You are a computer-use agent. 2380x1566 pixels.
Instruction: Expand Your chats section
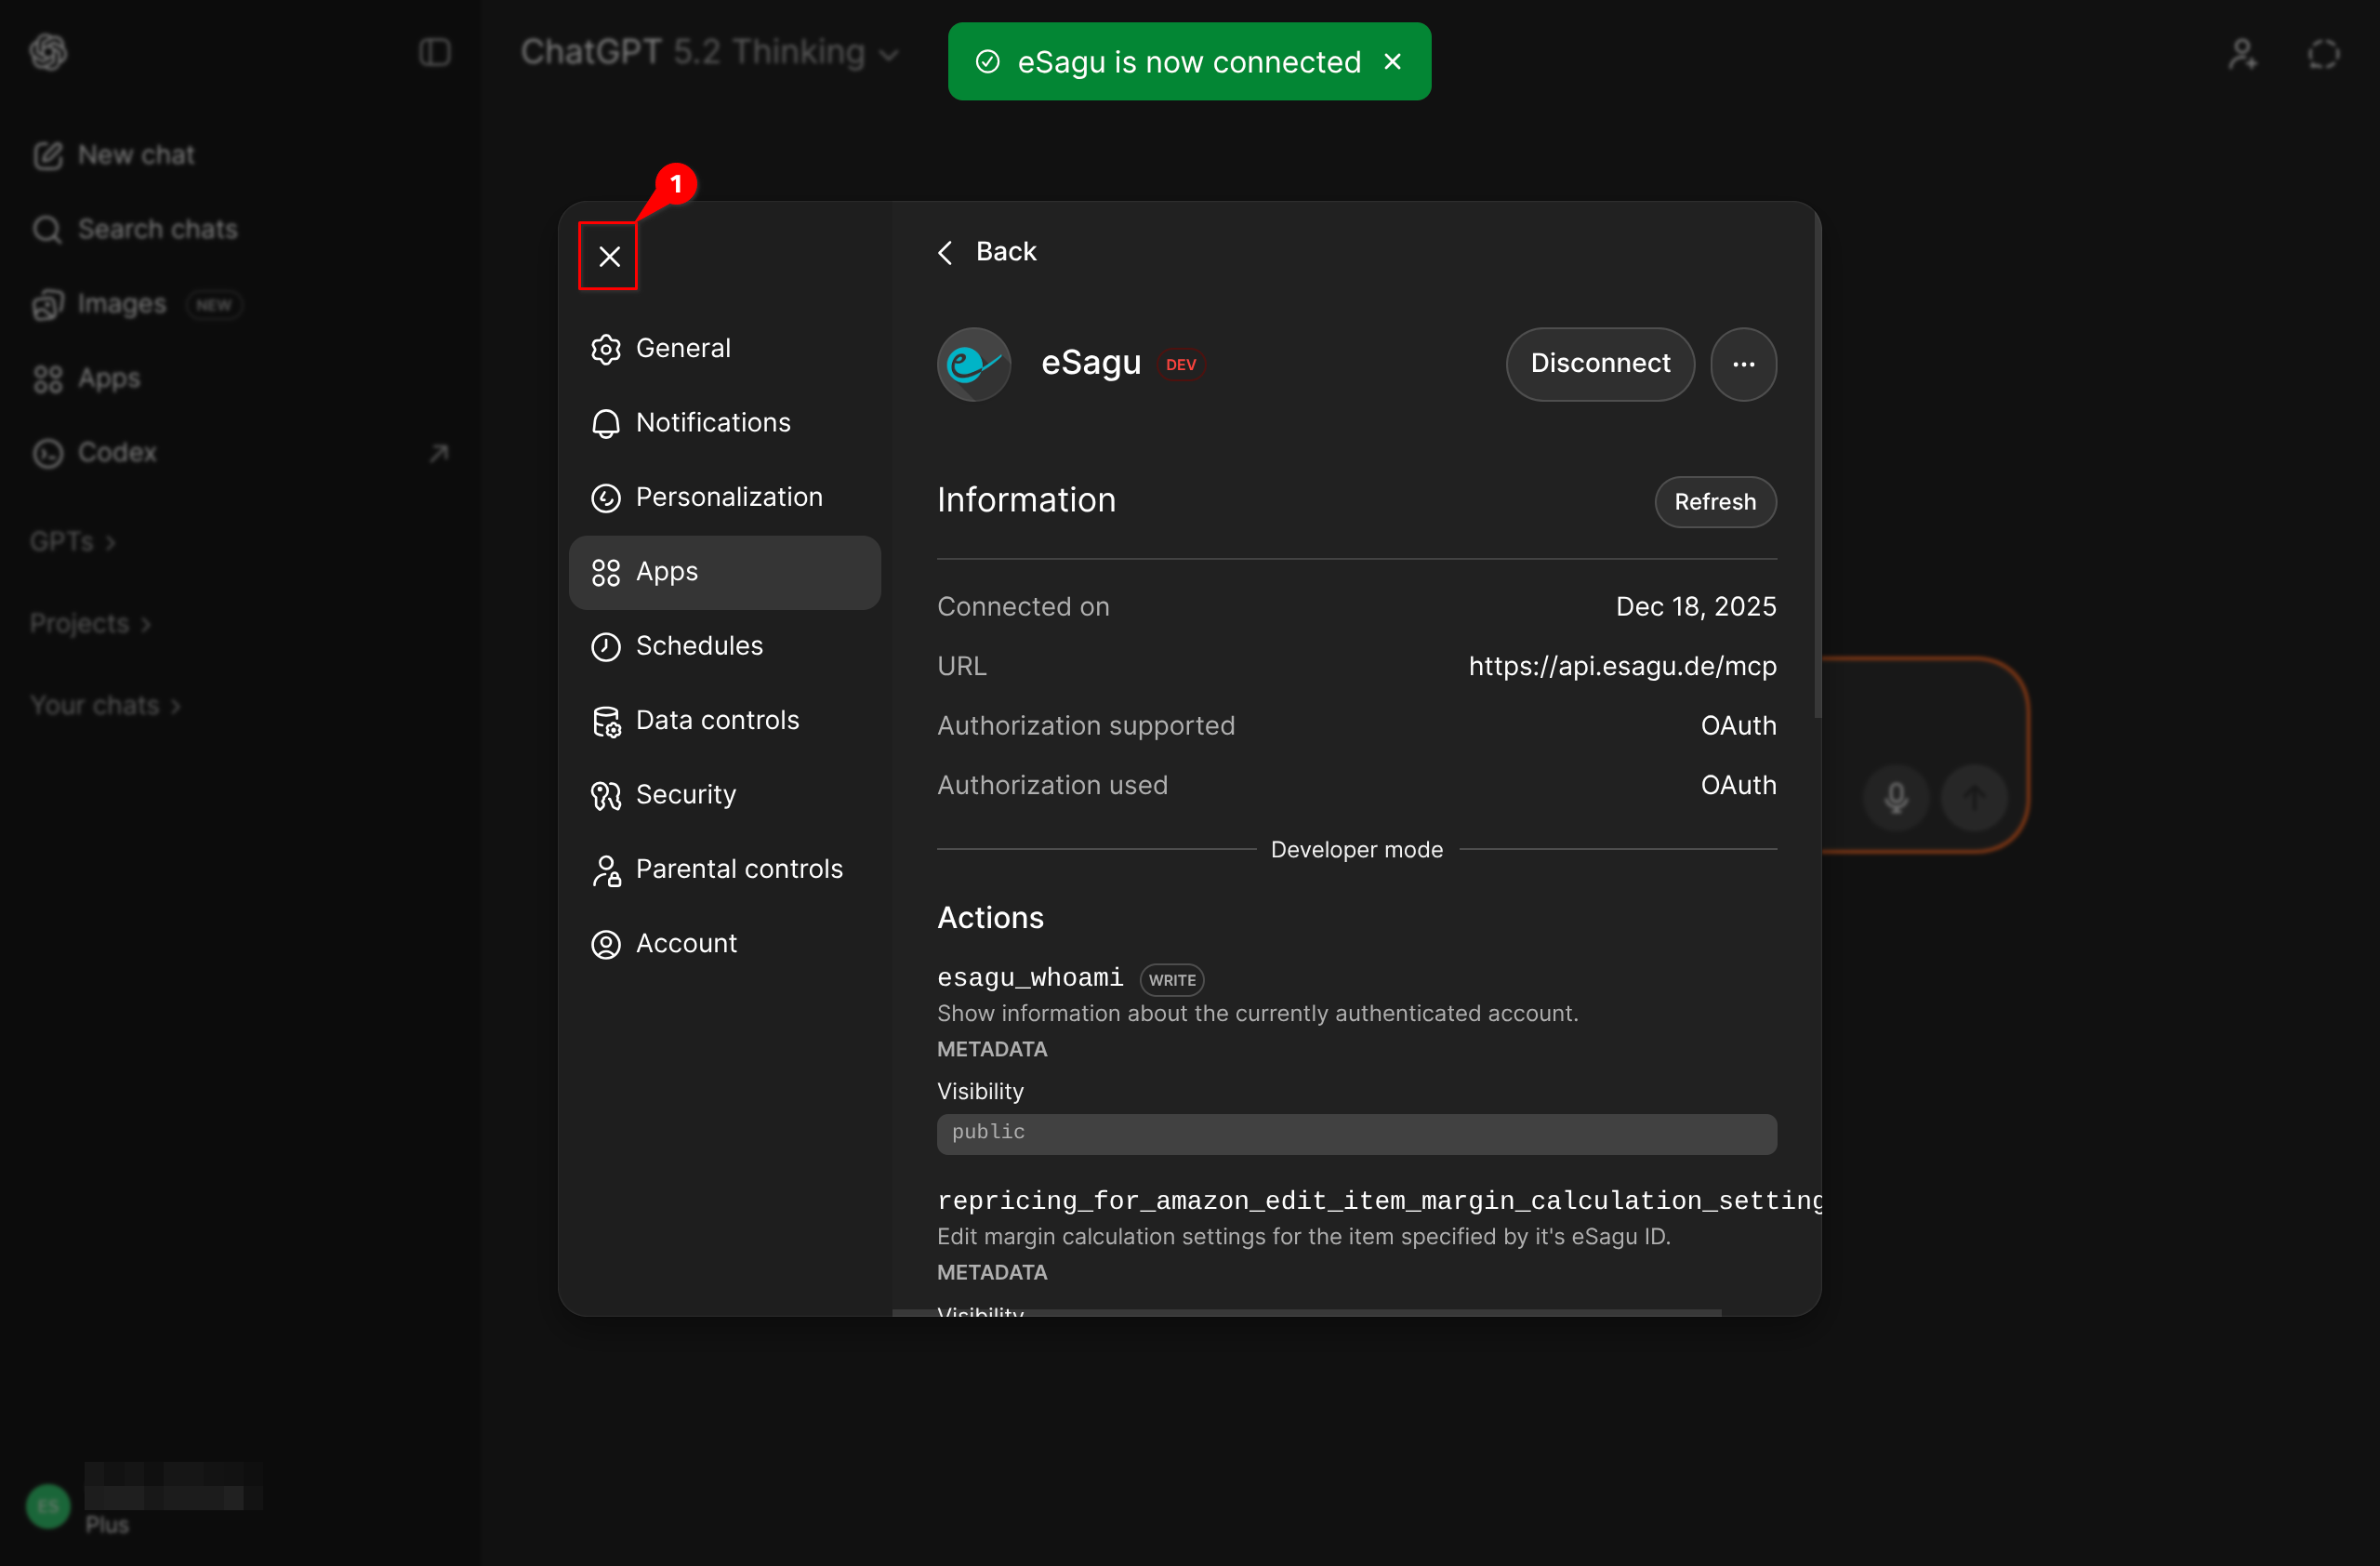click(x=105, y=706)
